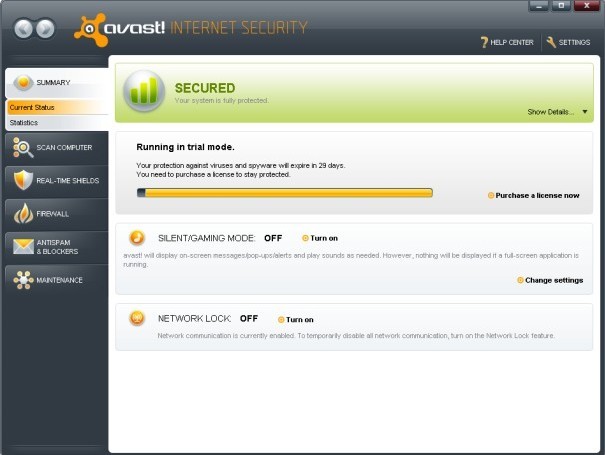Click the Real-Time Shields shield icon
This screenshot has height=455, width=605.
click(x=23, y=180)
